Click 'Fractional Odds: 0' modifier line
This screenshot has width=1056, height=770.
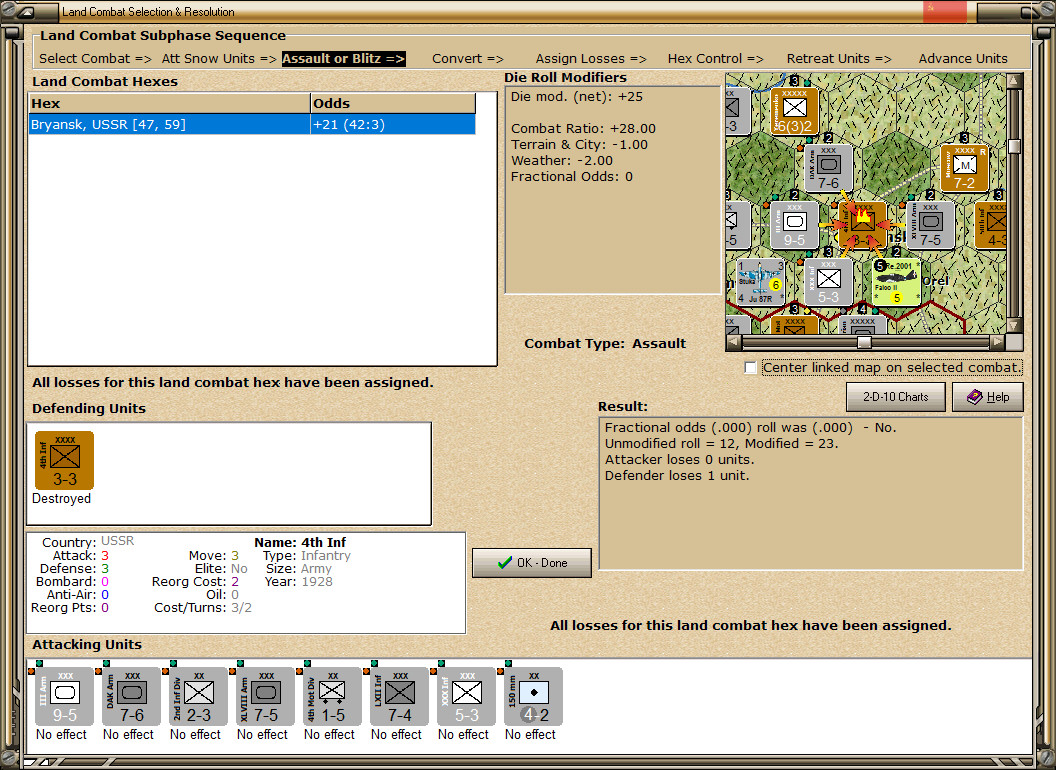(572, 177)
